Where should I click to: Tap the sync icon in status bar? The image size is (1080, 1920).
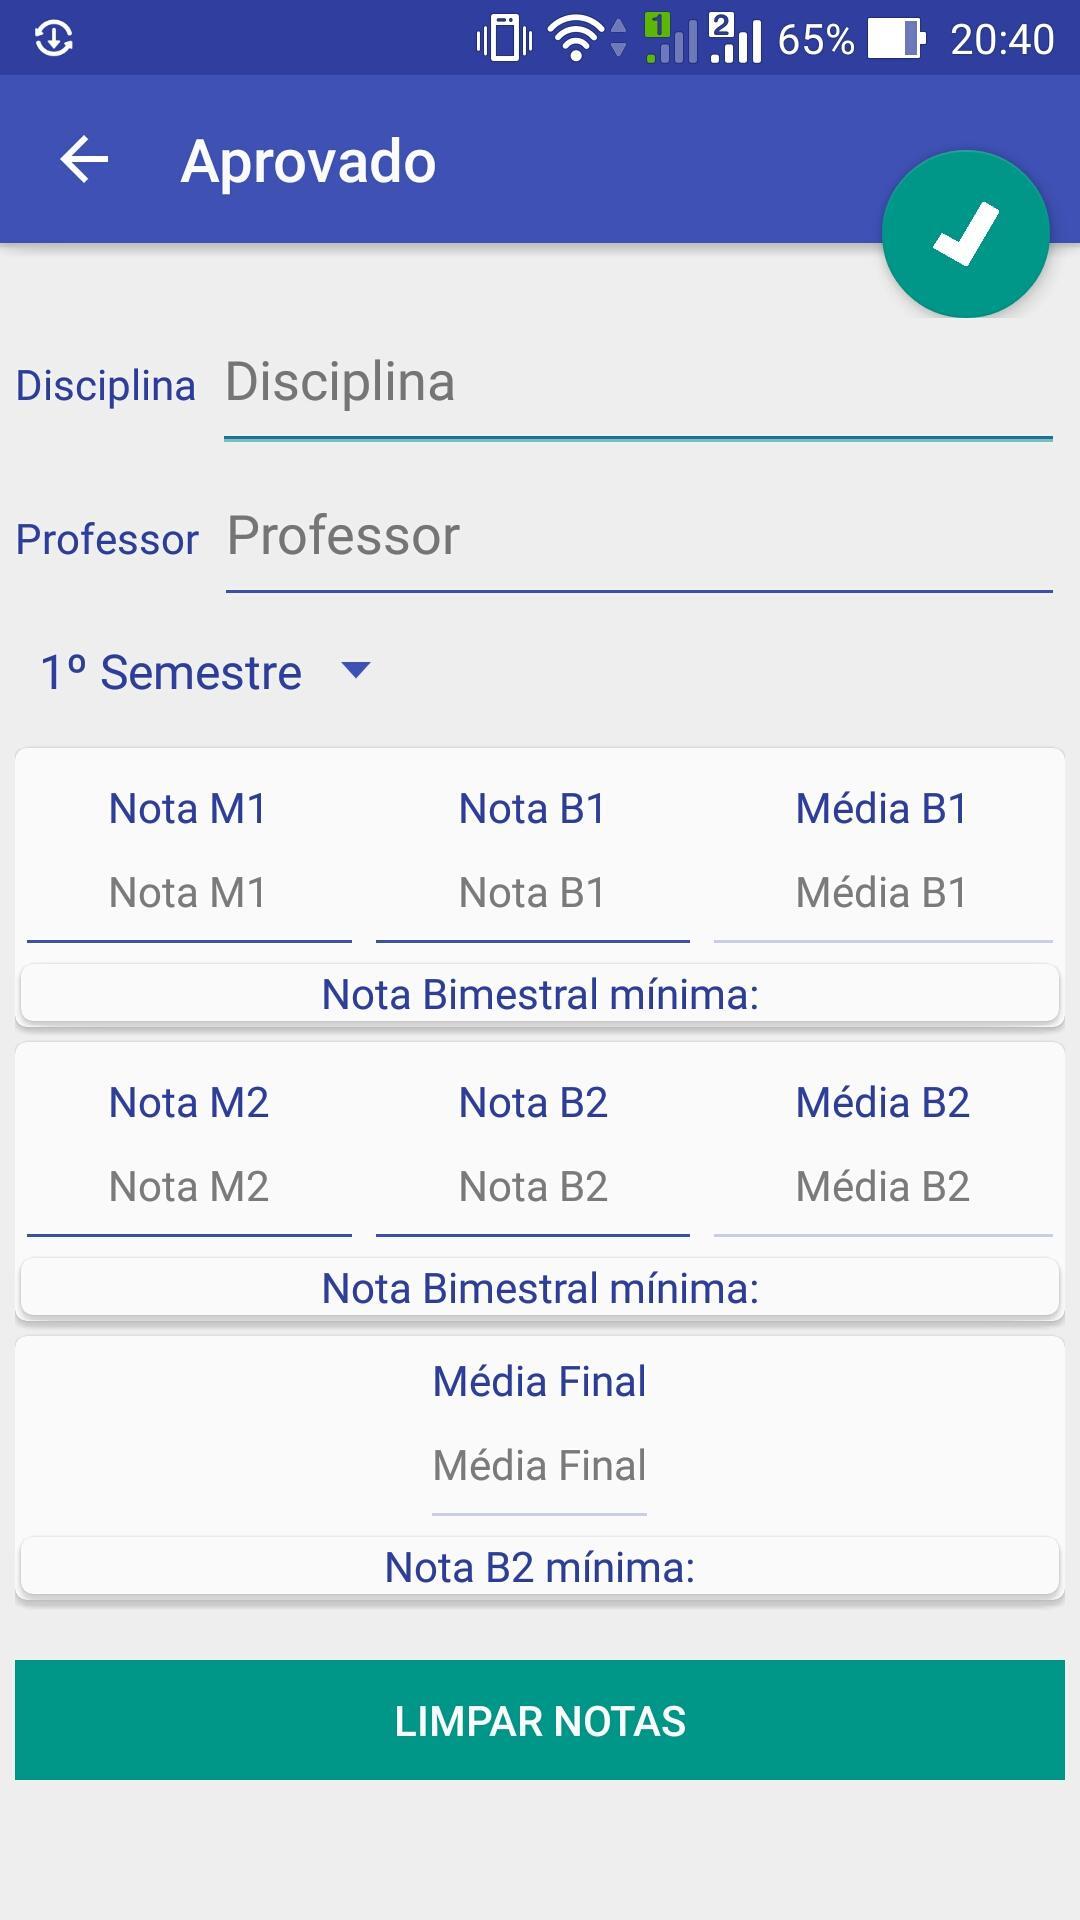[x=53, y=39]
